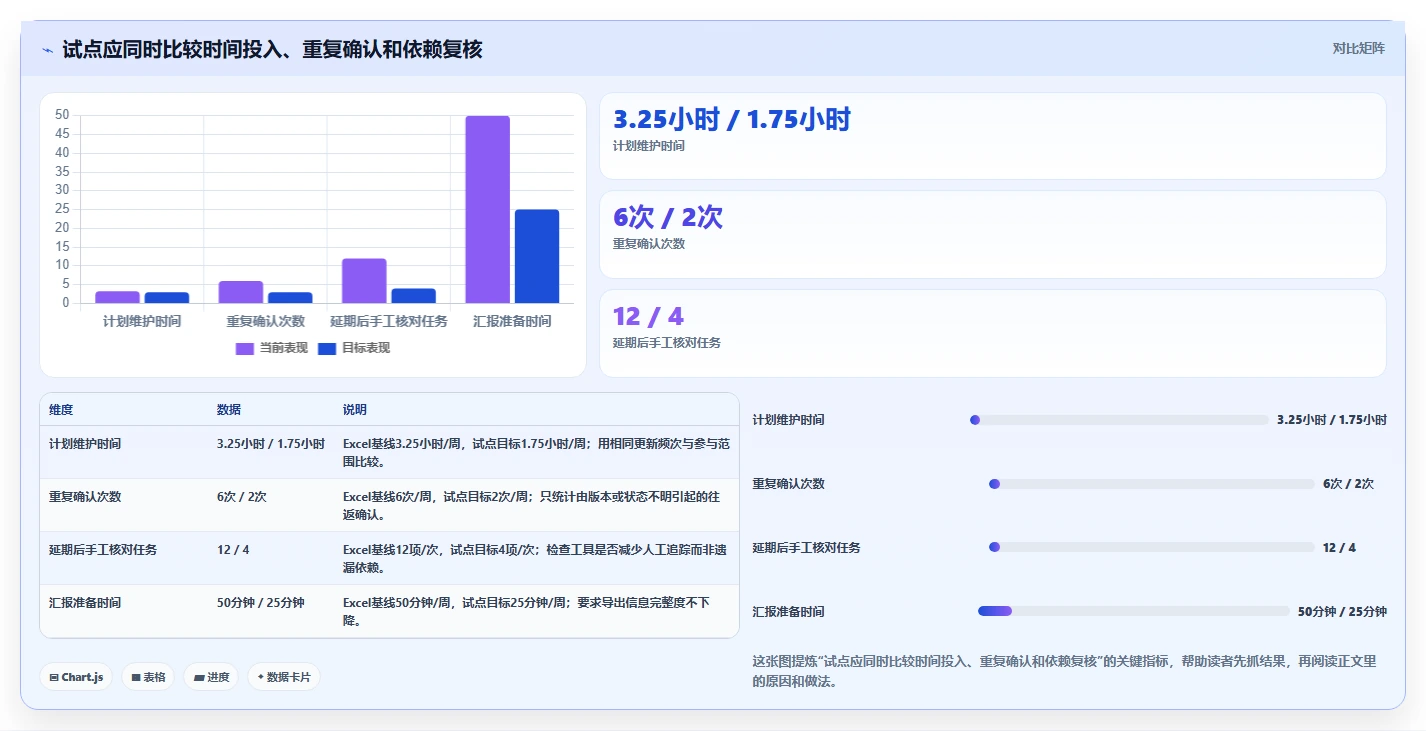Click the purple 延期后手工核对任务 chart bar
Screen dimensions: 1426x731
[364, 281]
